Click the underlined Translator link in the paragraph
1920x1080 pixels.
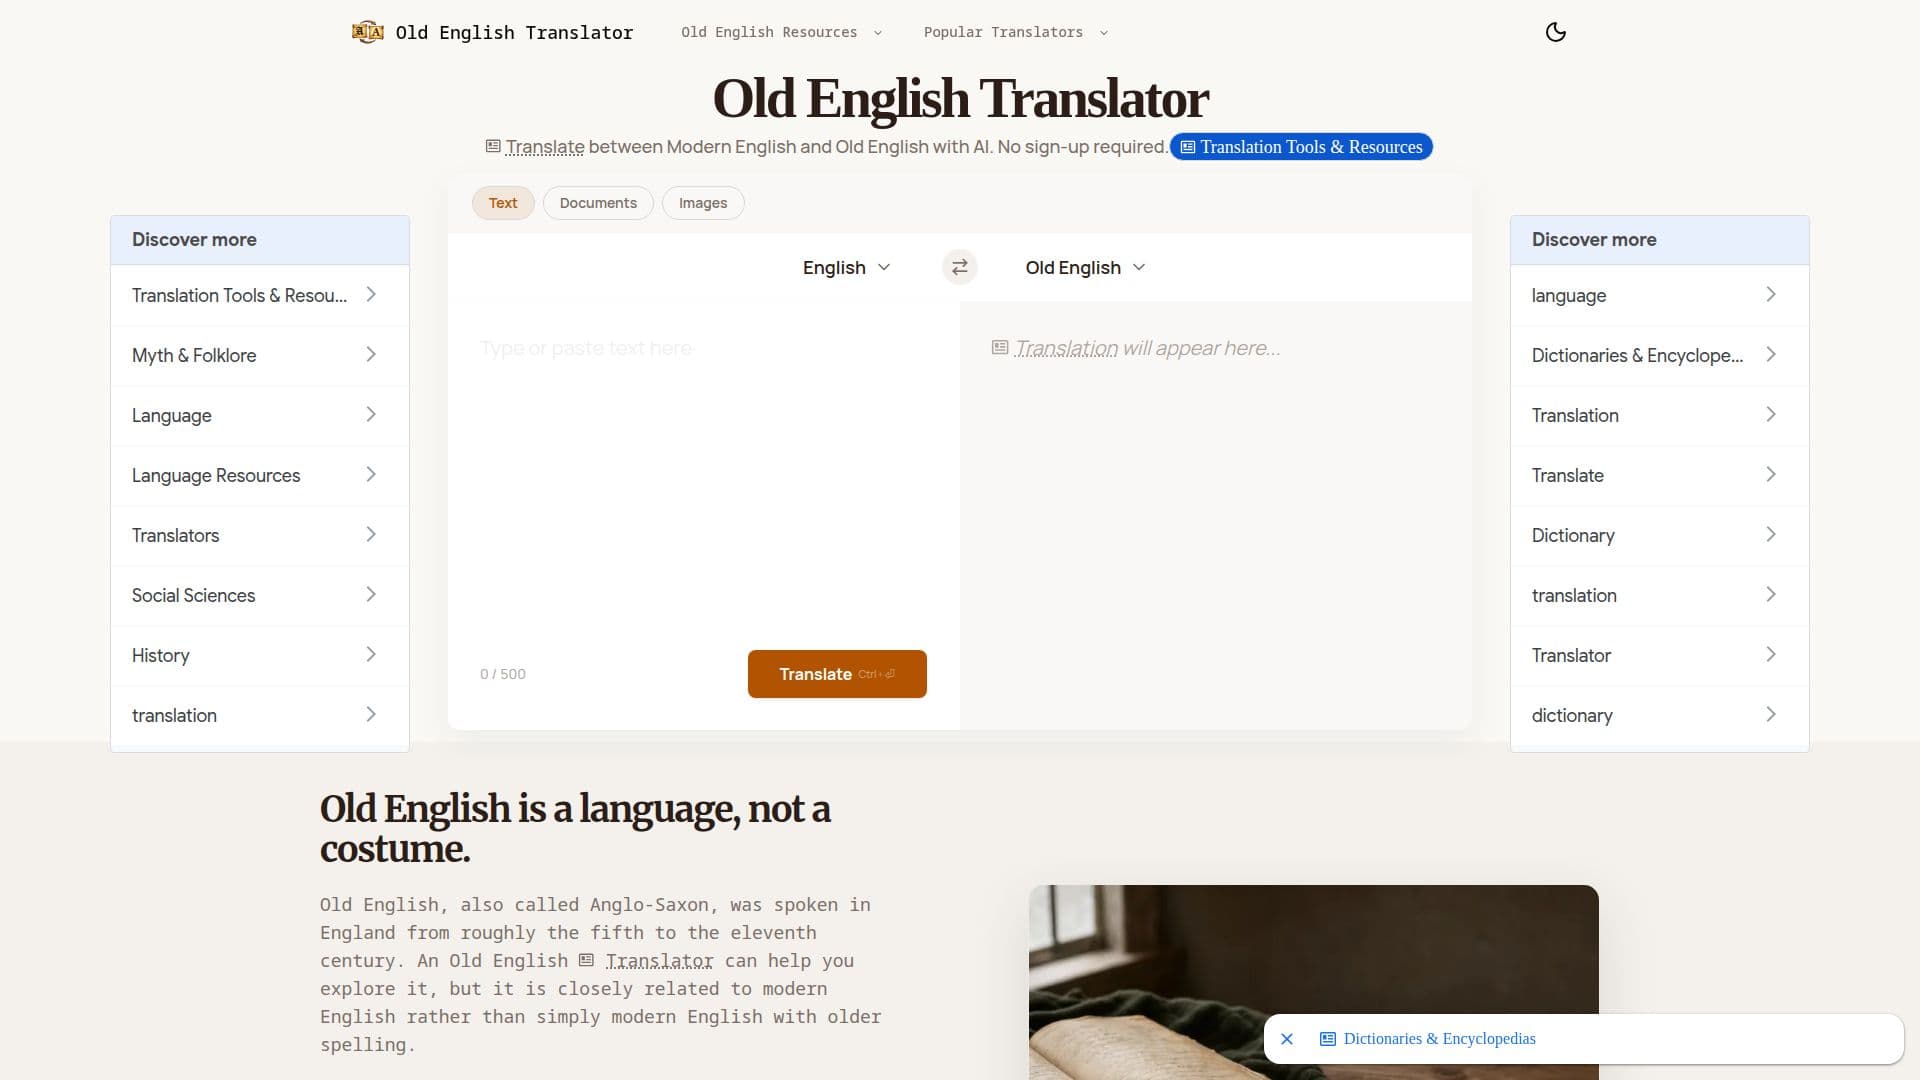point(659,960)
